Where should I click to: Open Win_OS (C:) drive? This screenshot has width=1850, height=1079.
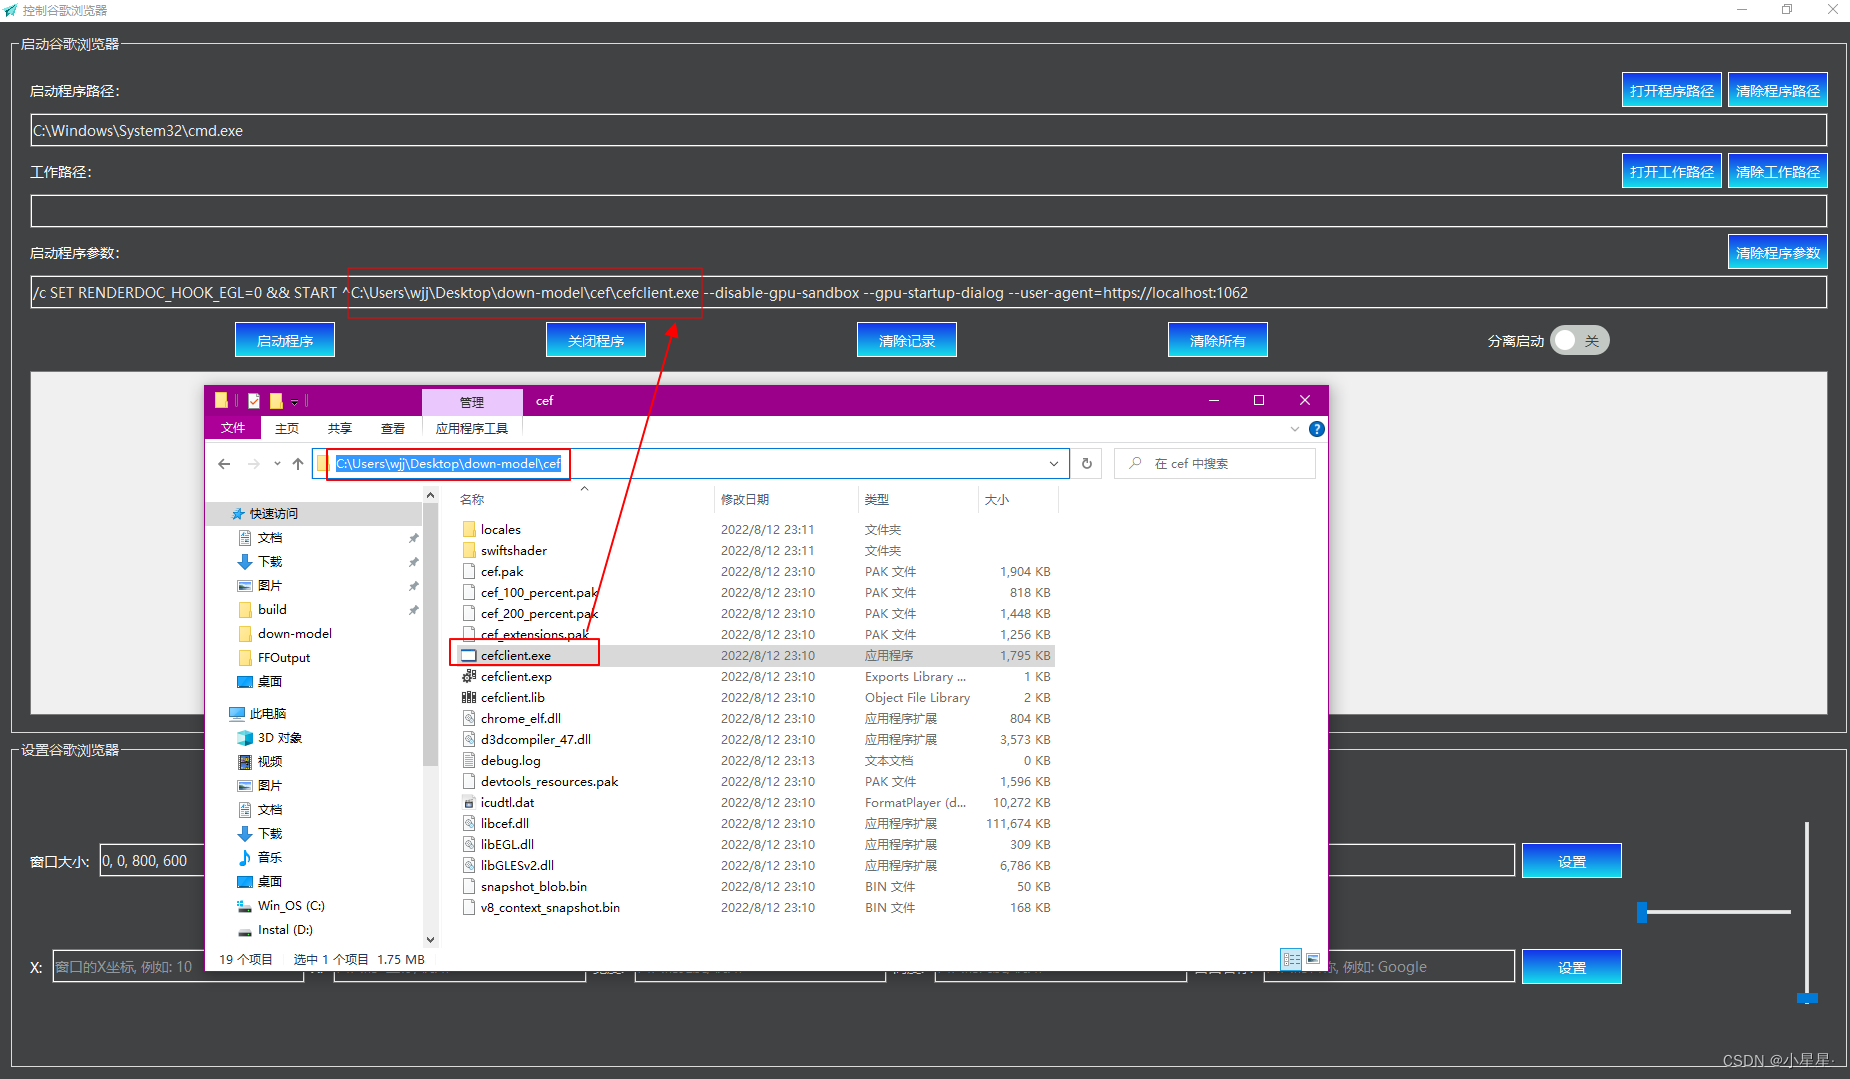pos(291,905)
